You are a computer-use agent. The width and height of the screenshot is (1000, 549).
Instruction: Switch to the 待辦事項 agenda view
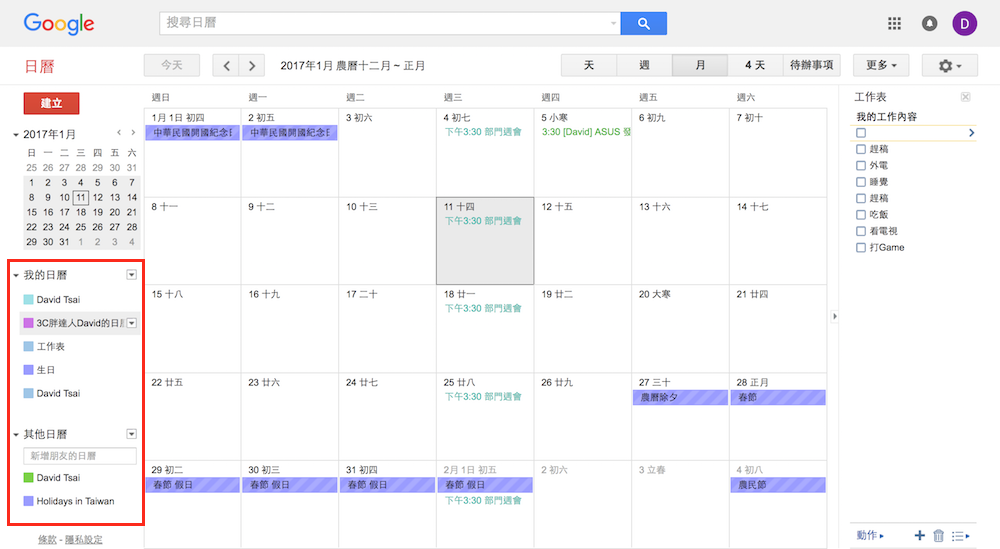click(x=812, y=66)
